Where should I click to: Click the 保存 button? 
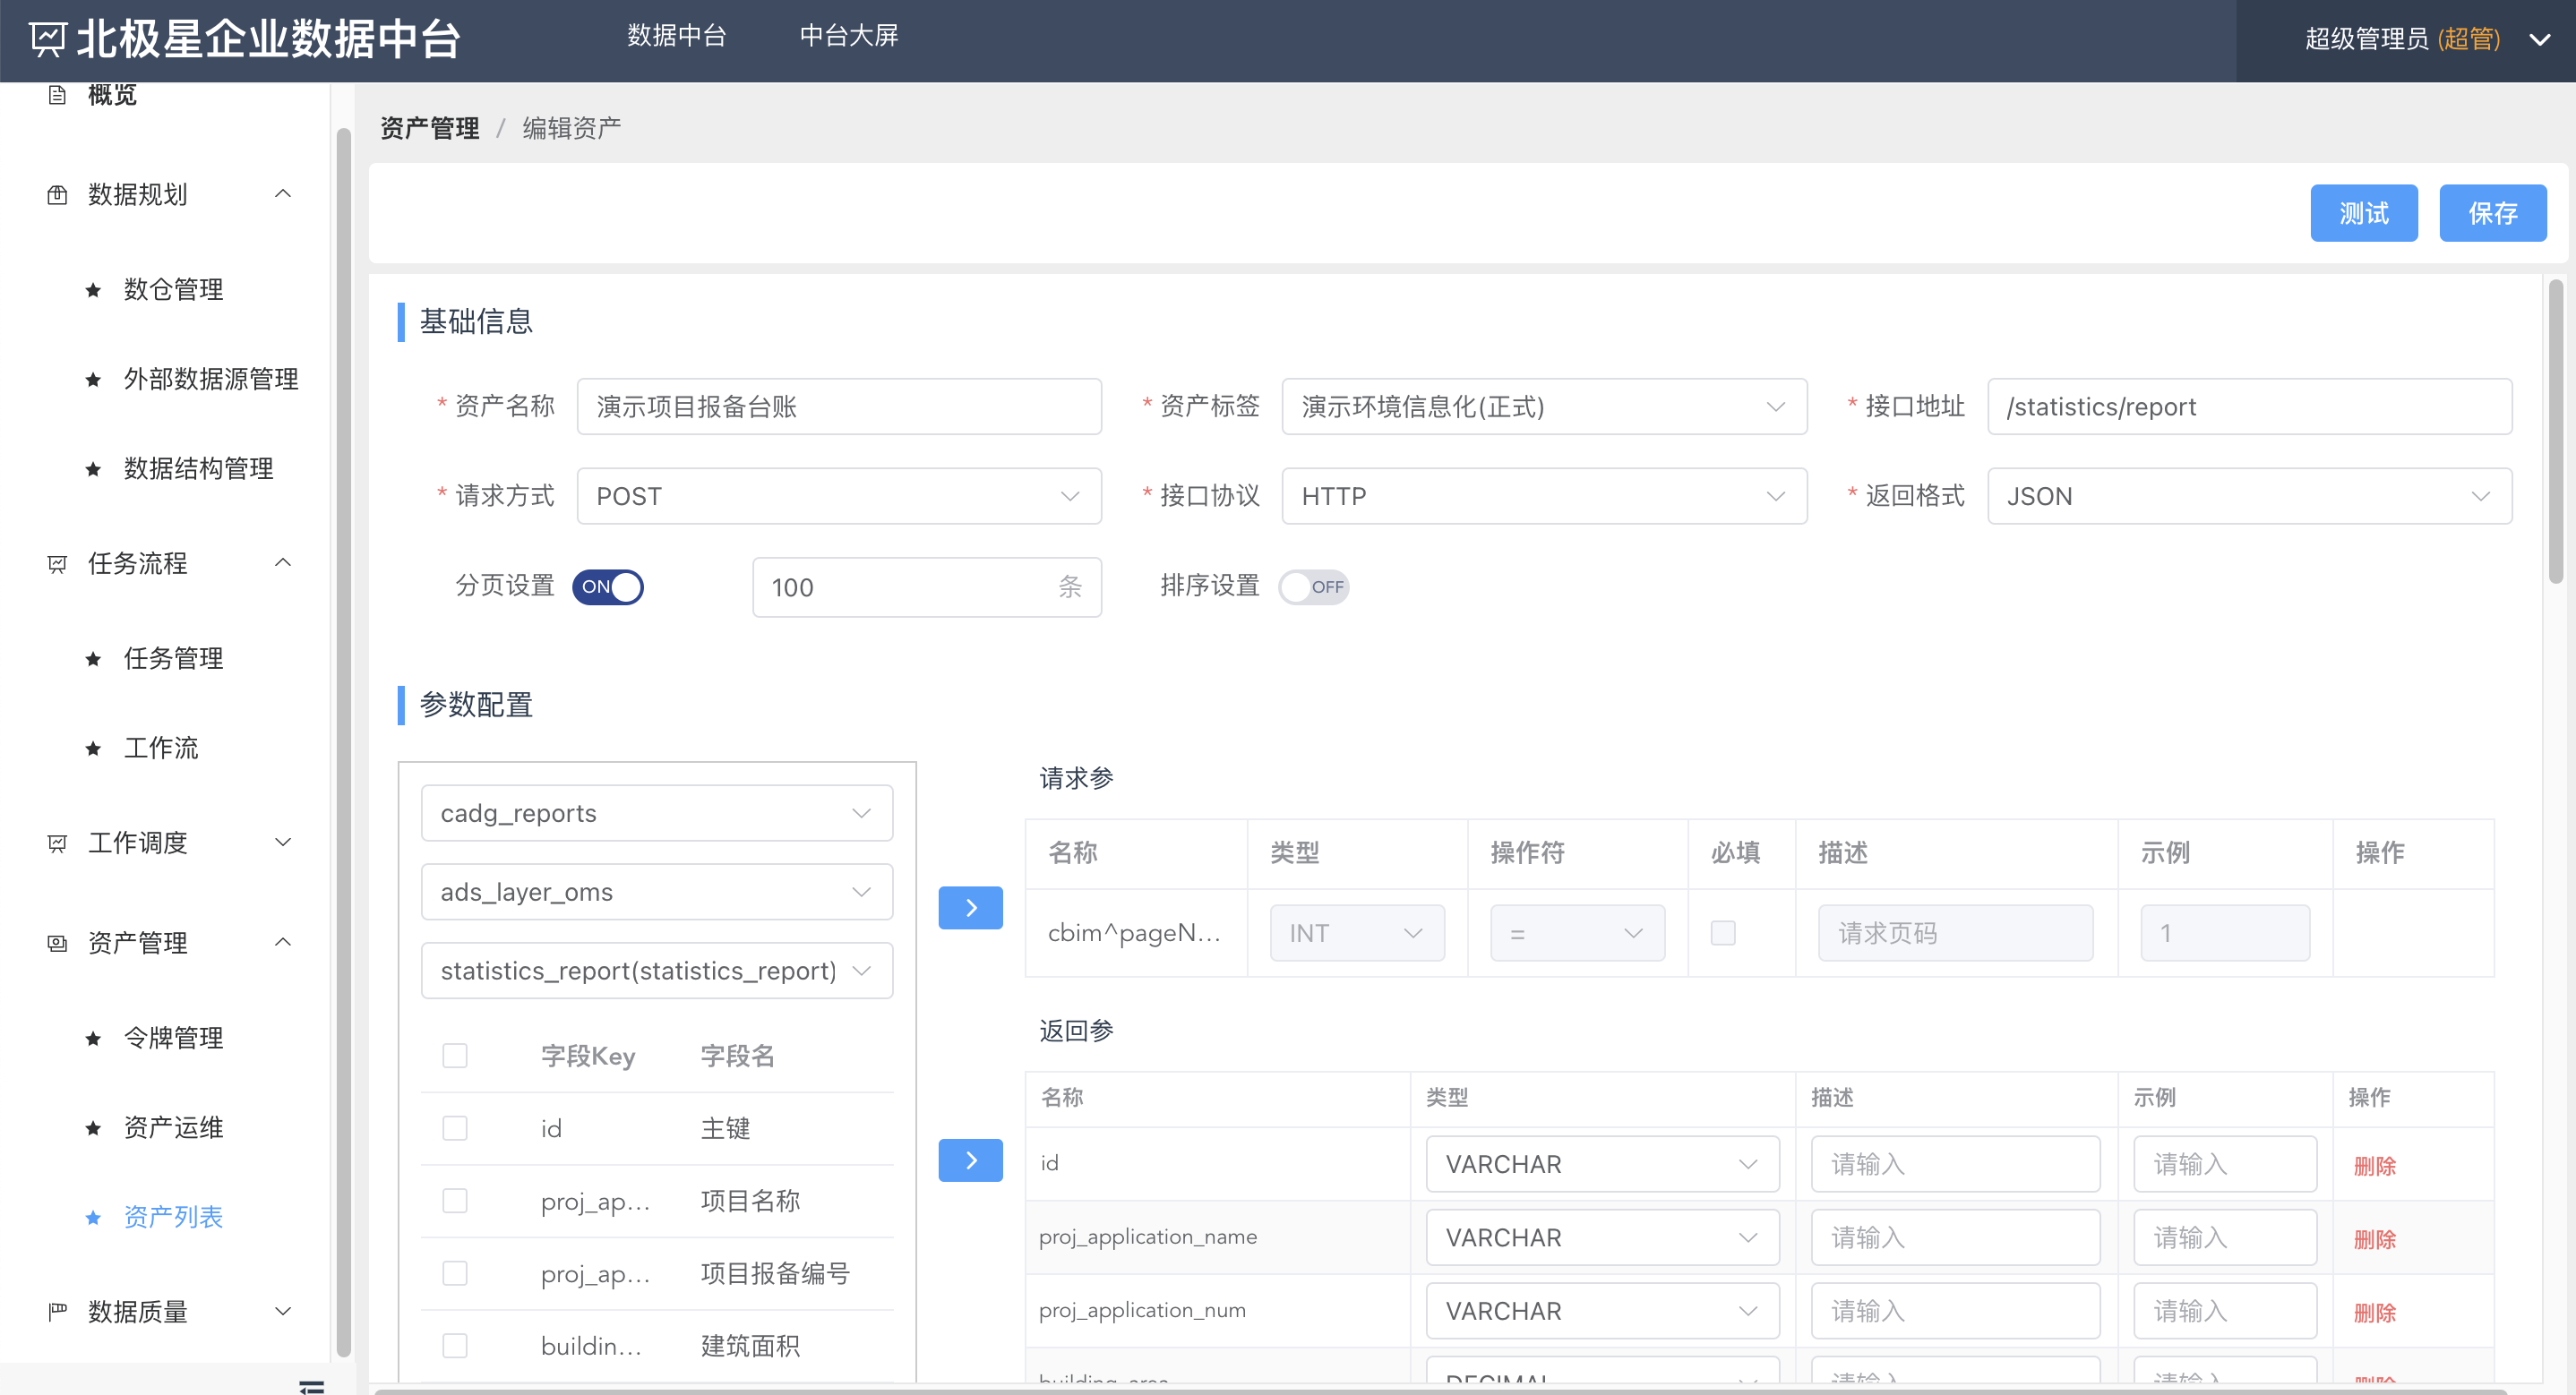pos(2491,213)
